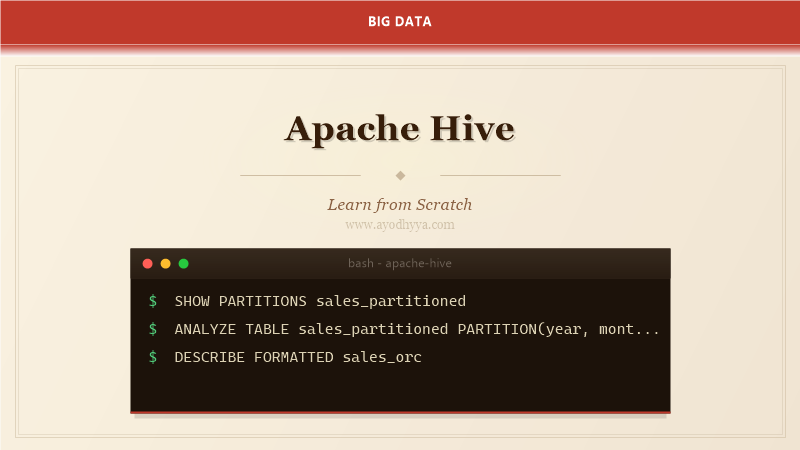Select the SHOW PARTITIONS sales_partitioned command
800x450 pixels.
click(320, 301)
